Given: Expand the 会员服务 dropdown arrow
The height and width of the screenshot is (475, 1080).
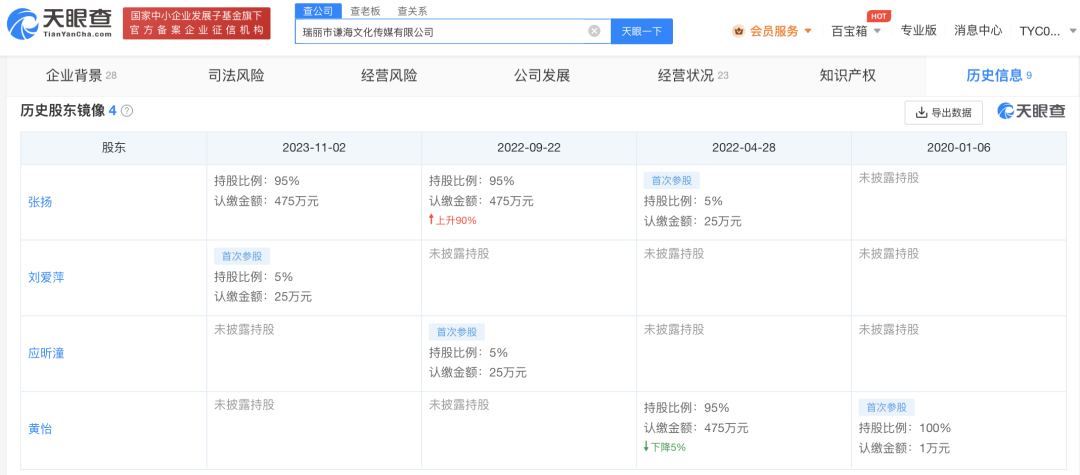Looking at the screenshot, I should (808, 31).
